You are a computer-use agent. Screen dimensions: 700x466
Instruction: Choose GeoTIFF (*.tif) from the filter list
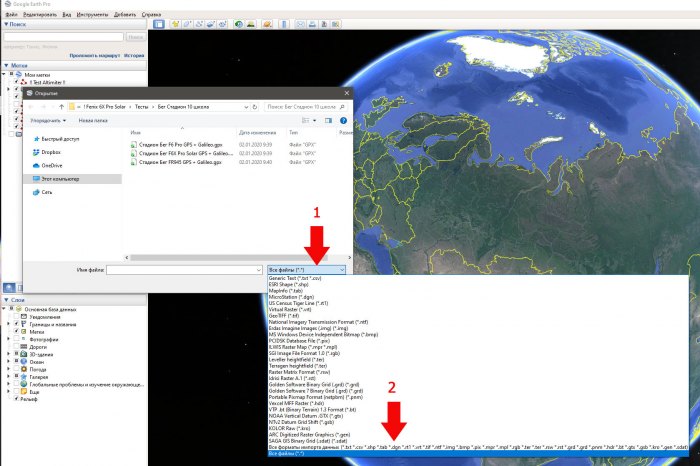click(x=284, y=316)
